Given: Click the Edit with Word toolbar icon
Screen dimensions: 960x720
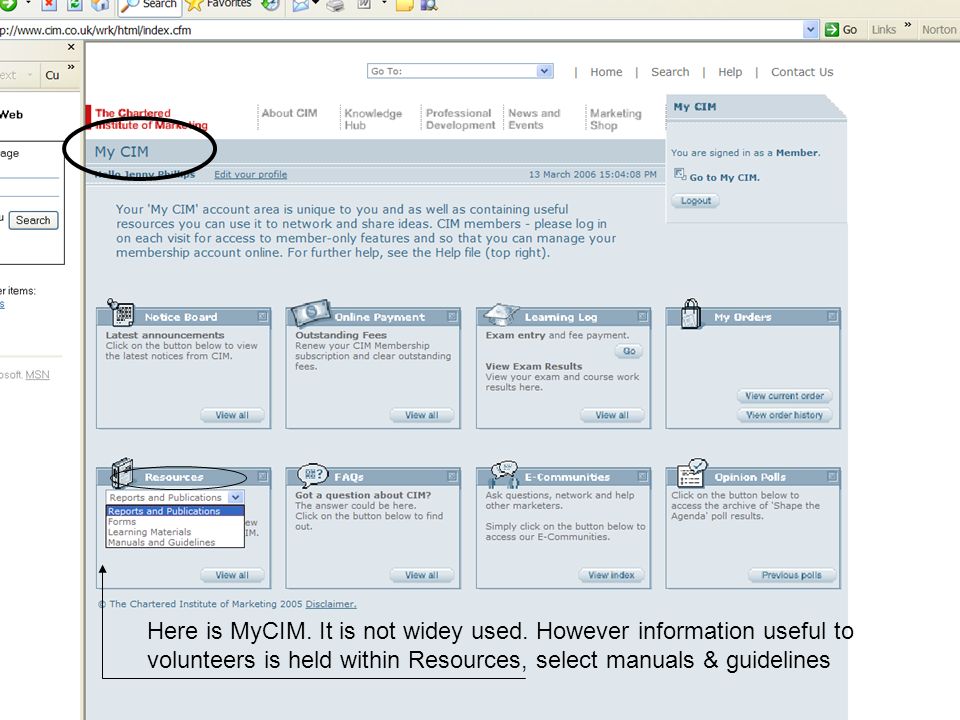Looking at the screenshot, I should click(x=364, y=5).
